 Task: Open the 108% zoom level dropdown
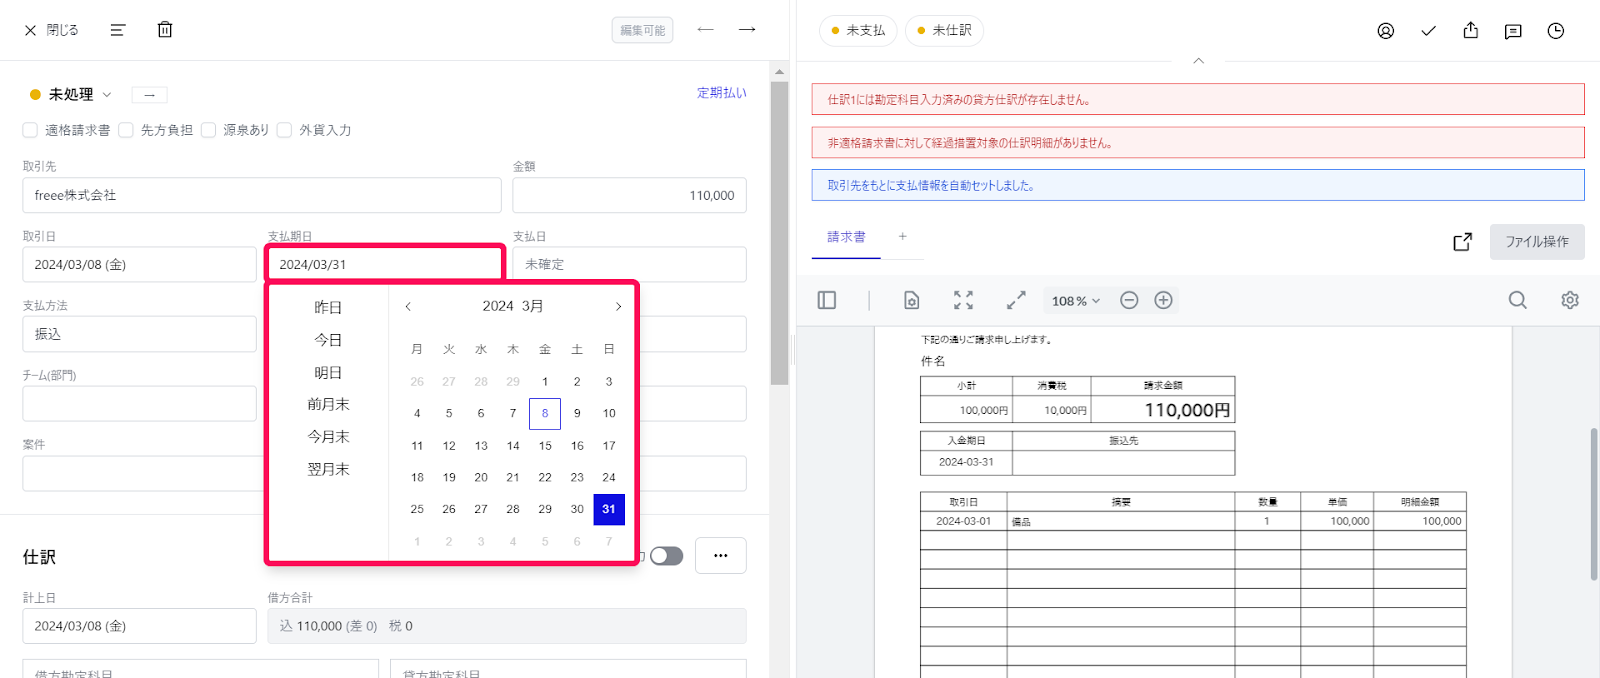(1075, 301)
